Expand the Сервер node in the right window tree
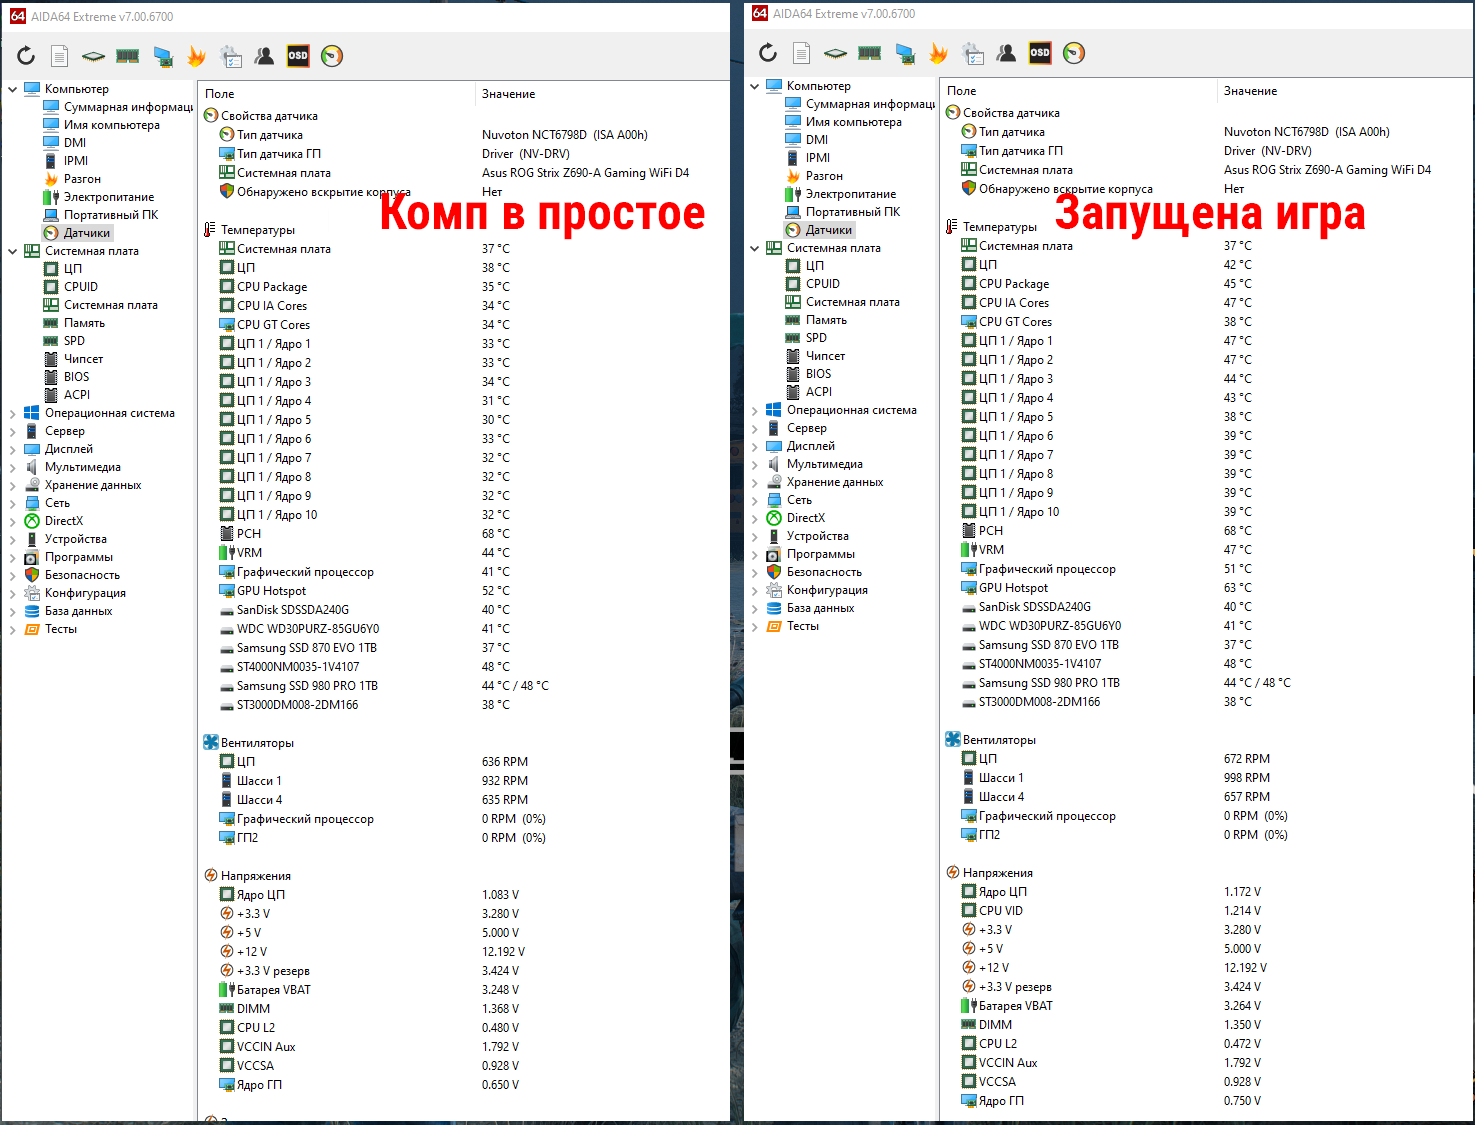 pos(754,428)
